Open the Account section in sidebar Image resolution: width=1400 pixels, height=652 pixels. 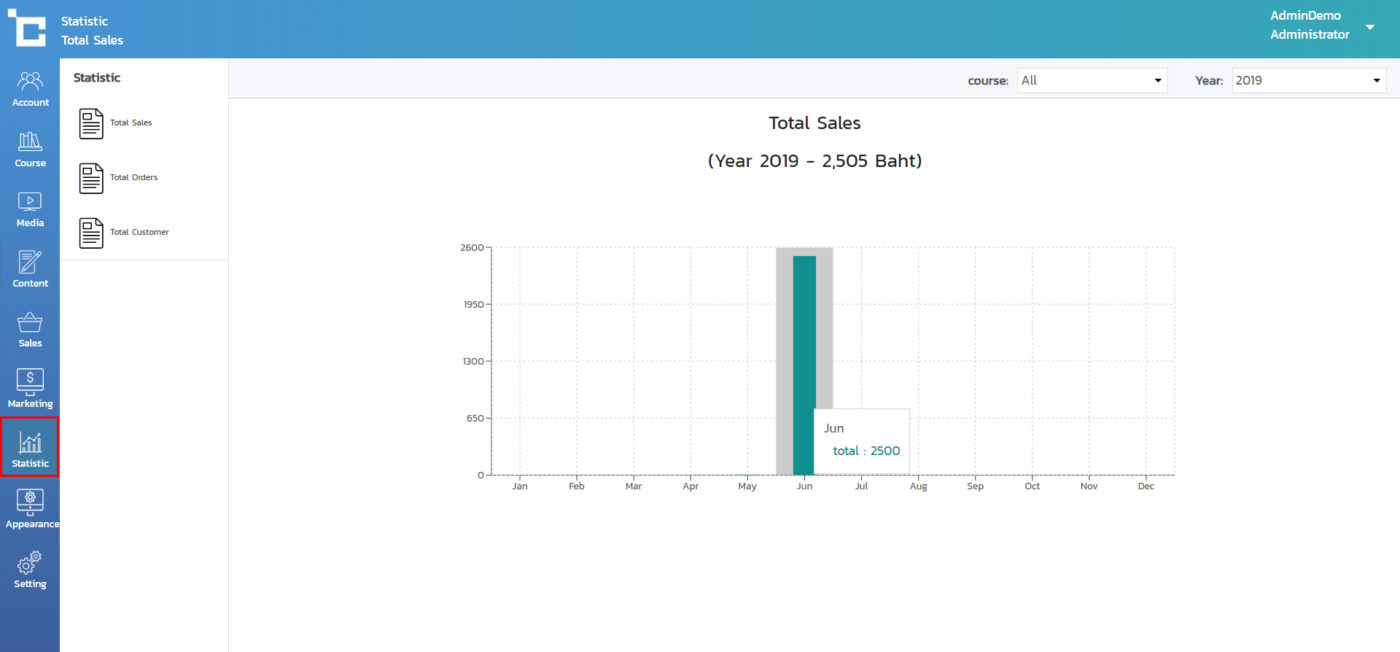[x=30, y=88]
